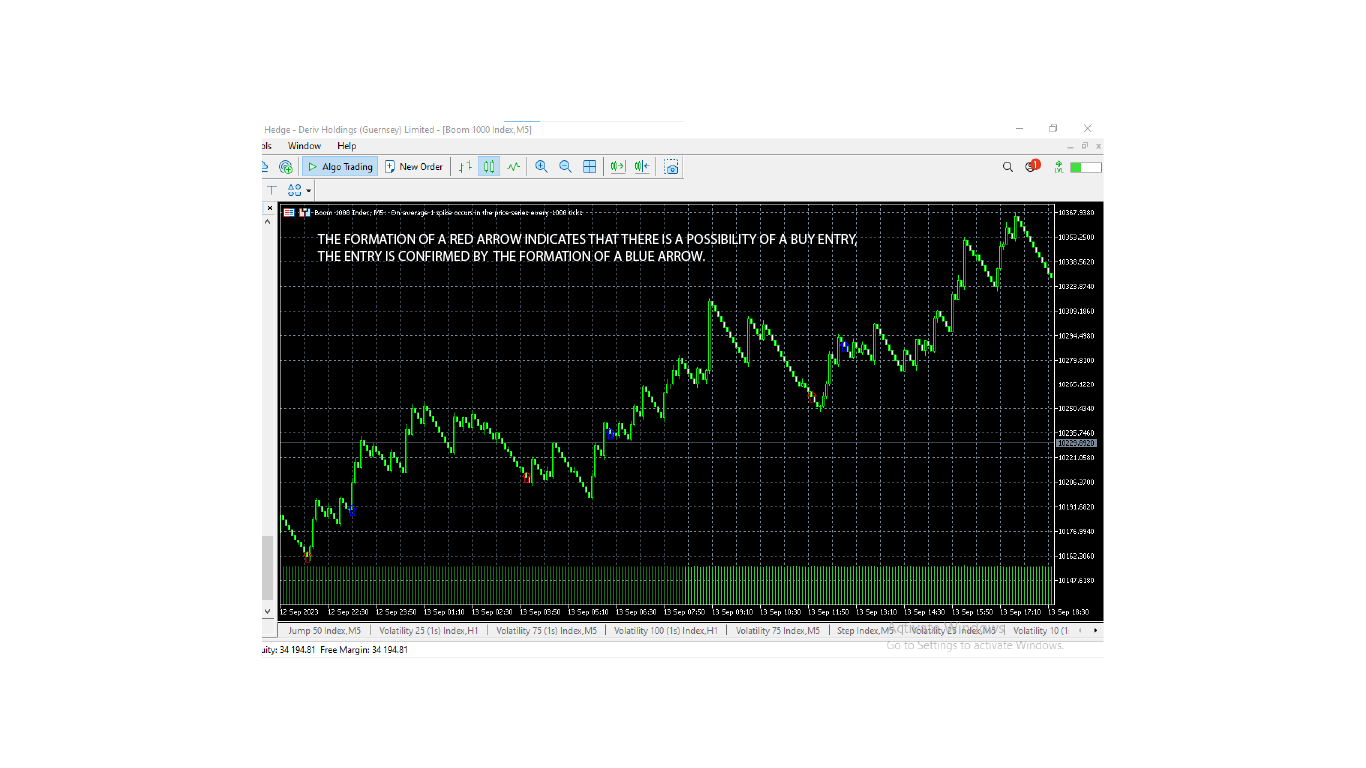Tile the chart windows with the grid icon
The image size is (1366, 768).
tap(588, 166)
